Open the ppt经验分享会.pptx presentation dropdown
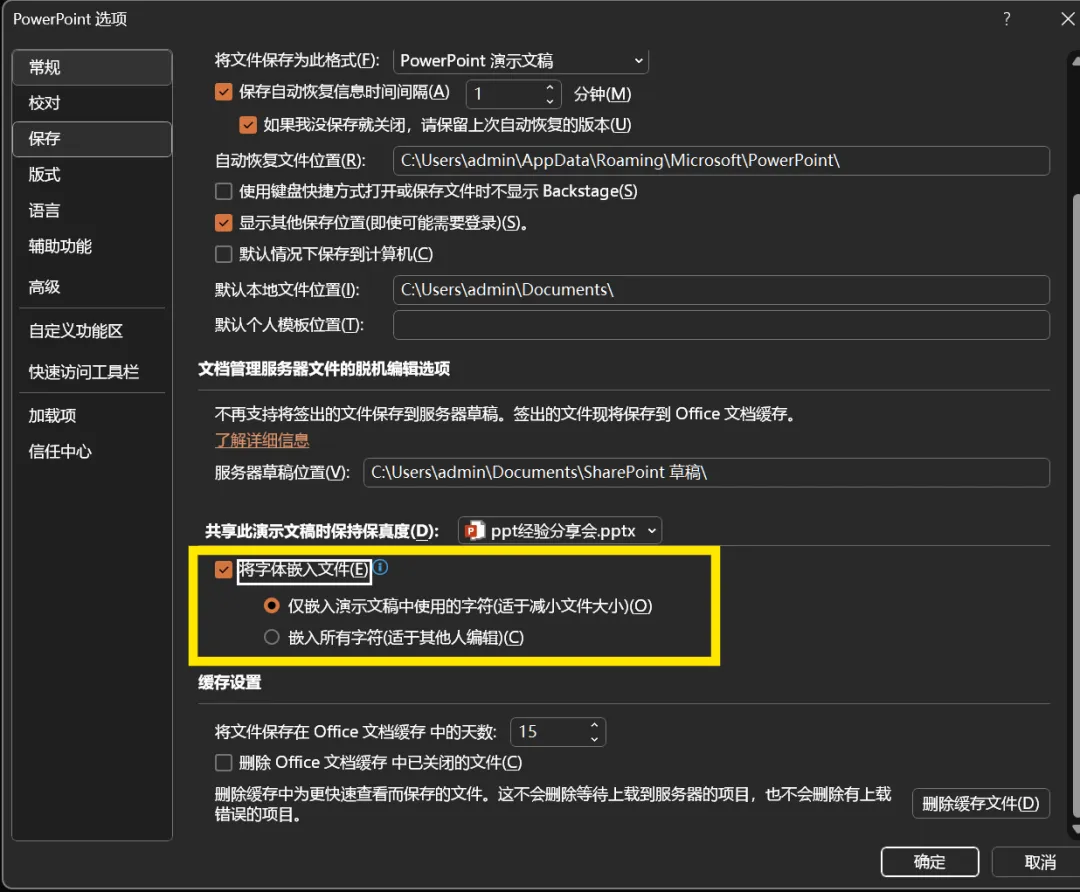 click(x=560, y=531)
